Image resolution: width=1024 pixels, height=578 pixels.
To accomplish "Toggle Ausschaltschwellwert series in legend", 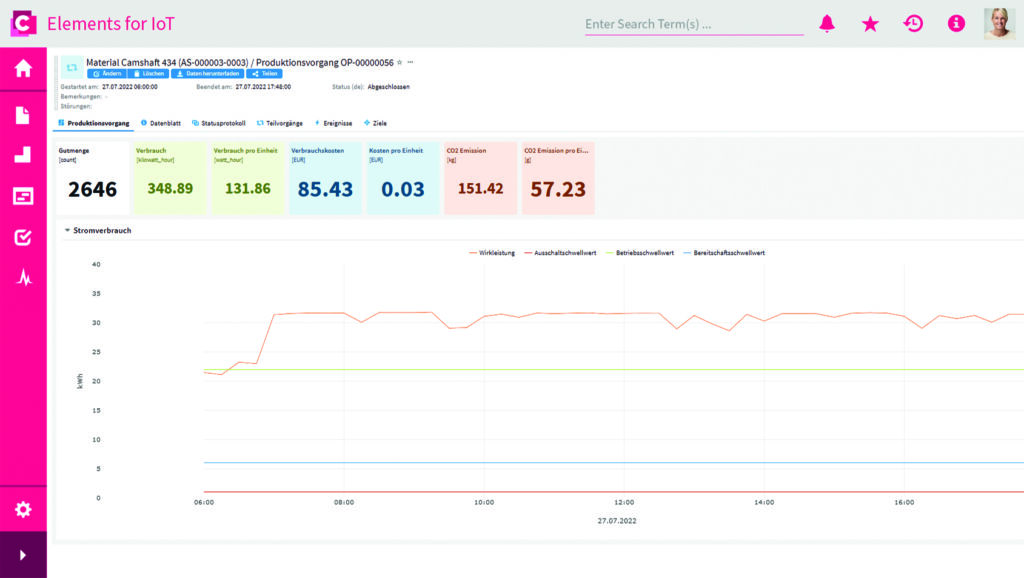I will [x=565, y=253].
